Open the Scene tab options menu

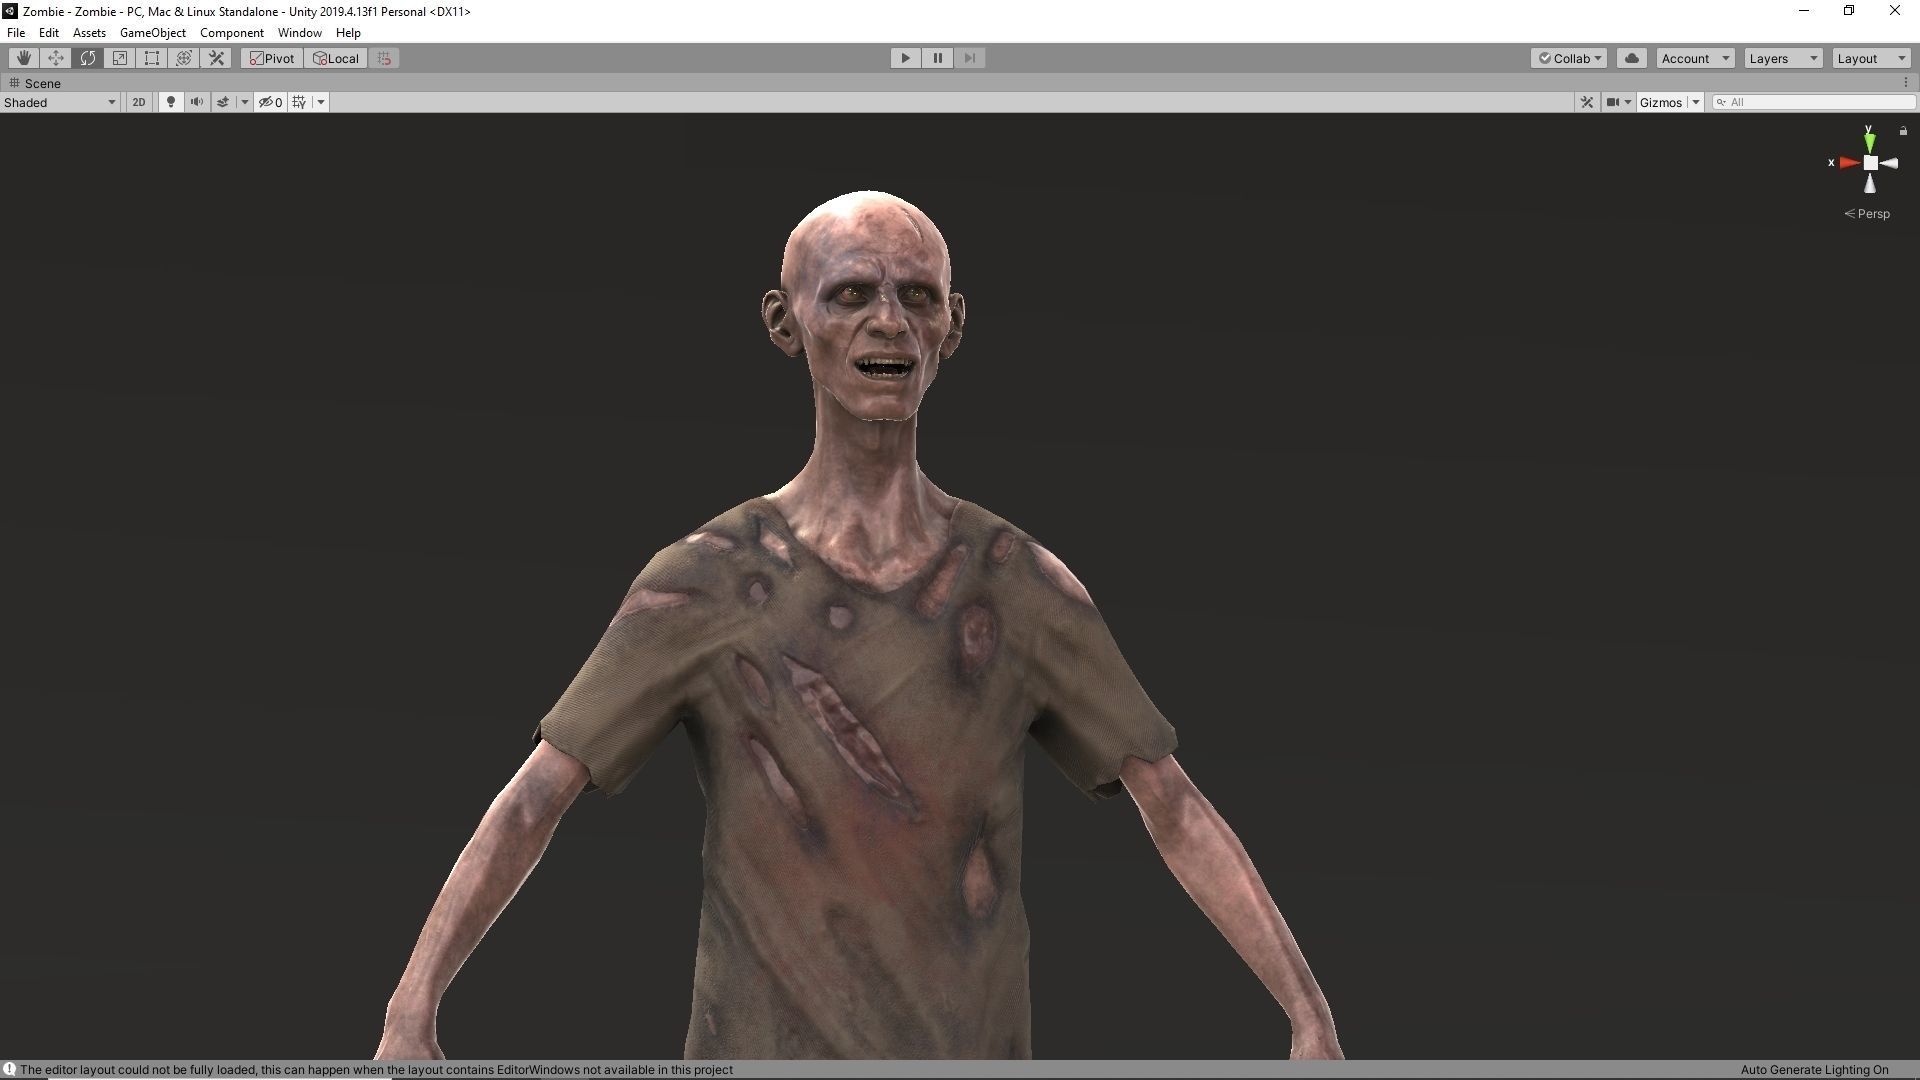pos(1905,83)
